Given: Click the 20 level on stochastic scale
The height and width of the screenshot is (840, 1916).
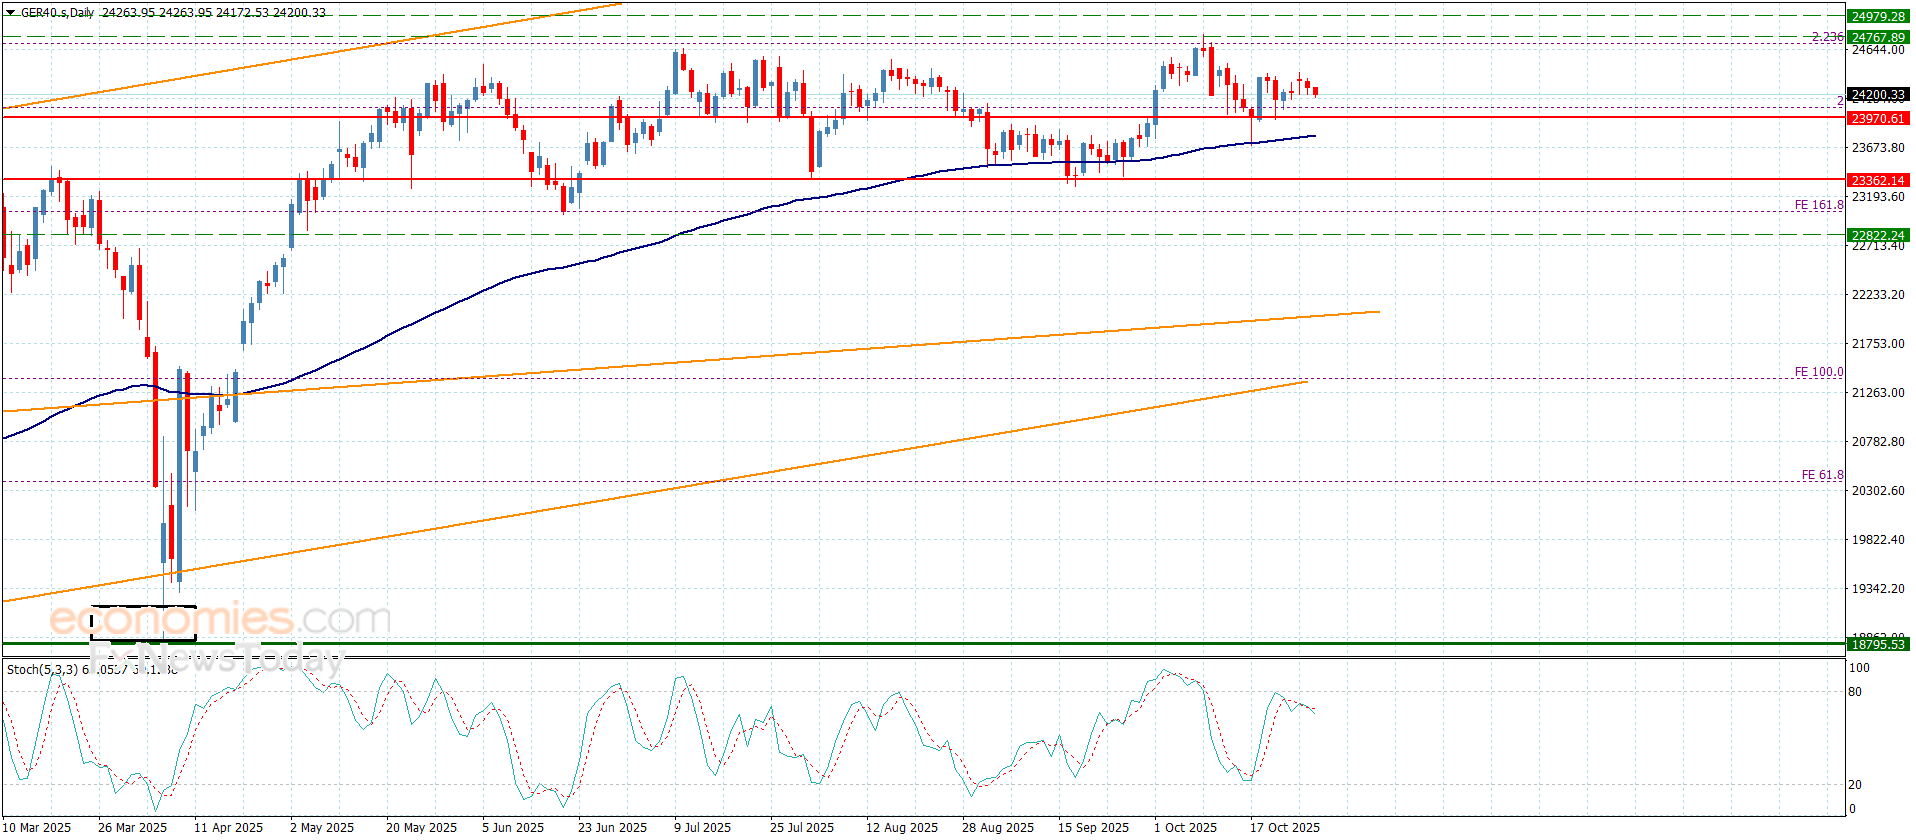Looking at the screenshot, I should coord(1855,785).
